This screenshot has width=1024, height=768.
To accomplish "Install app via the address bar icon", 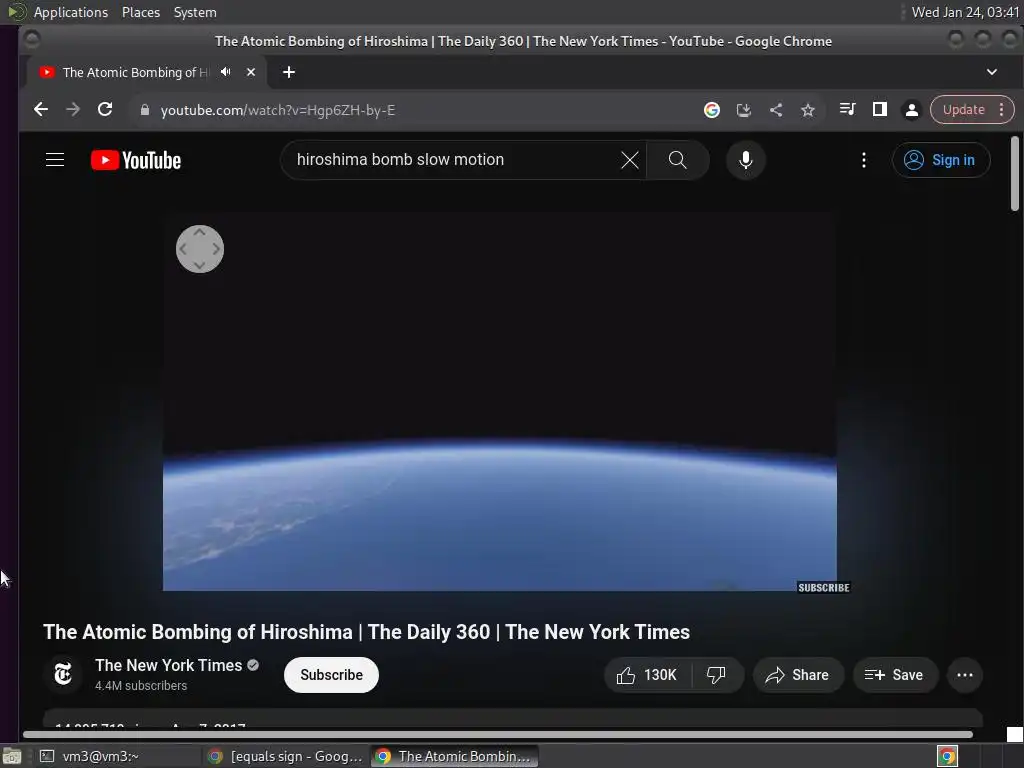I will pos(744,110).
